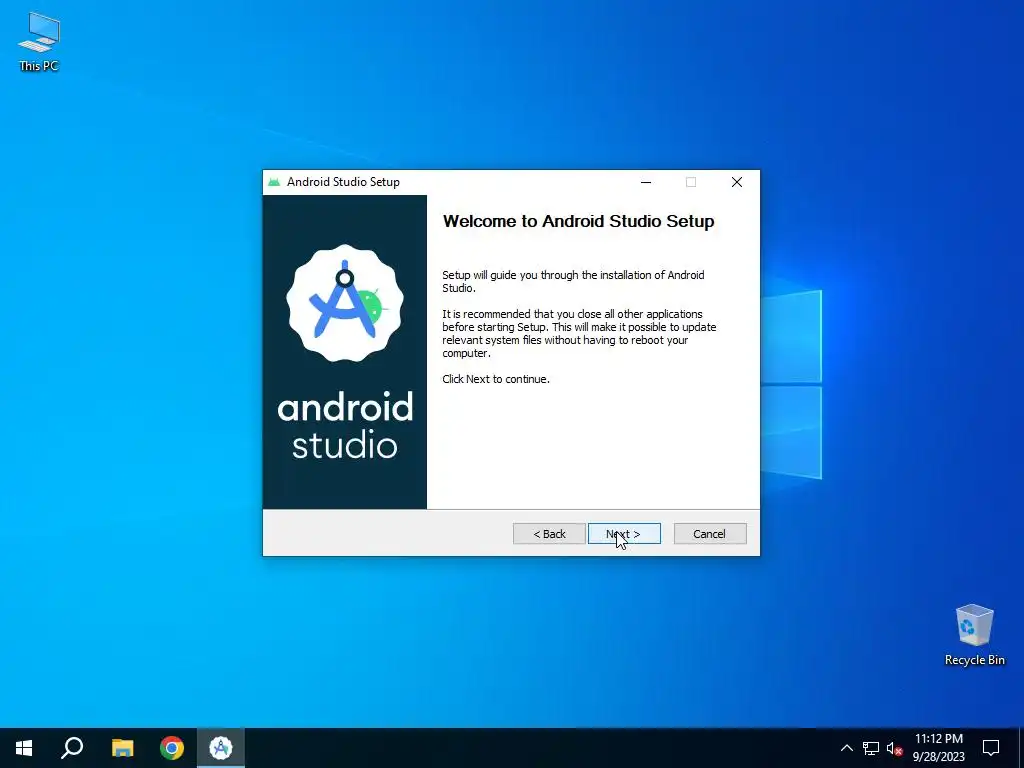Launch Google Chrome from taskbar
This screenshot has height=768, width=1024.
[x=172, y=748]
